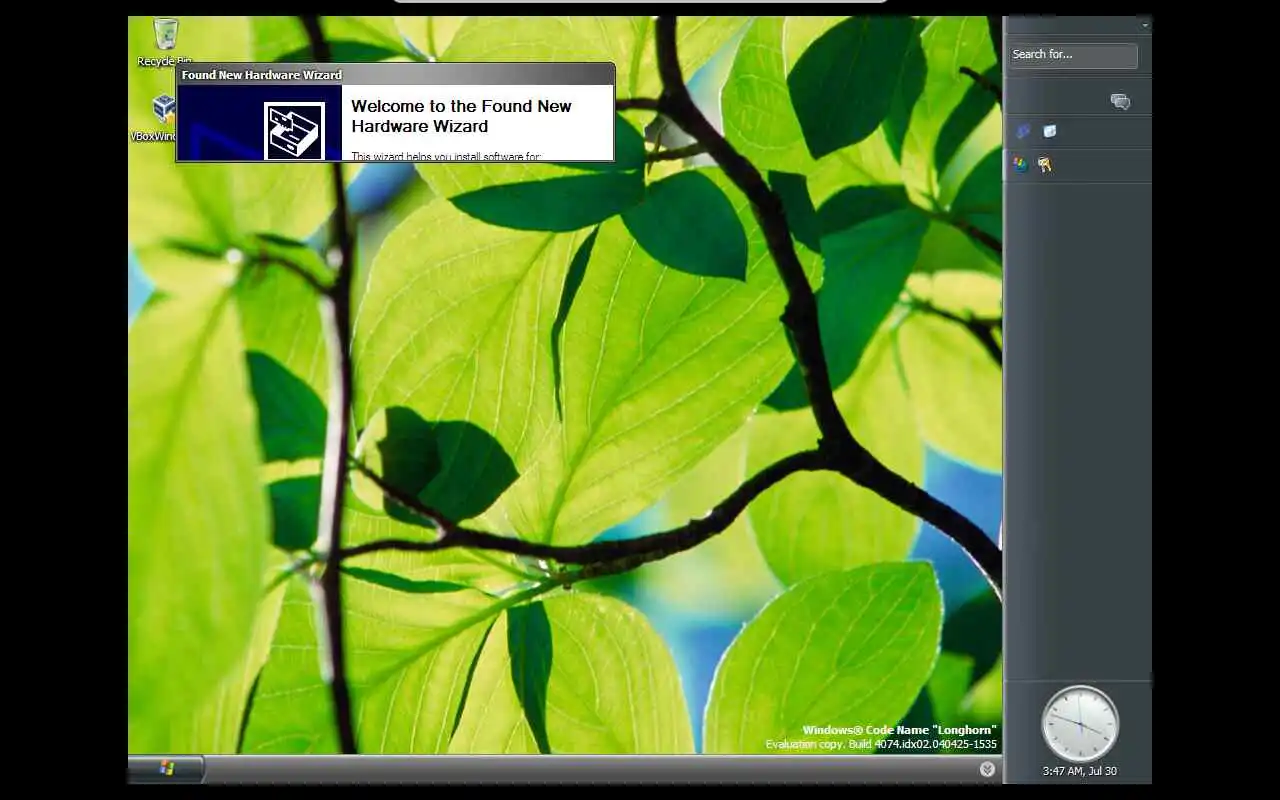
Task: Click the analog clock tile in sidebar
Action: pos(1079,724)
